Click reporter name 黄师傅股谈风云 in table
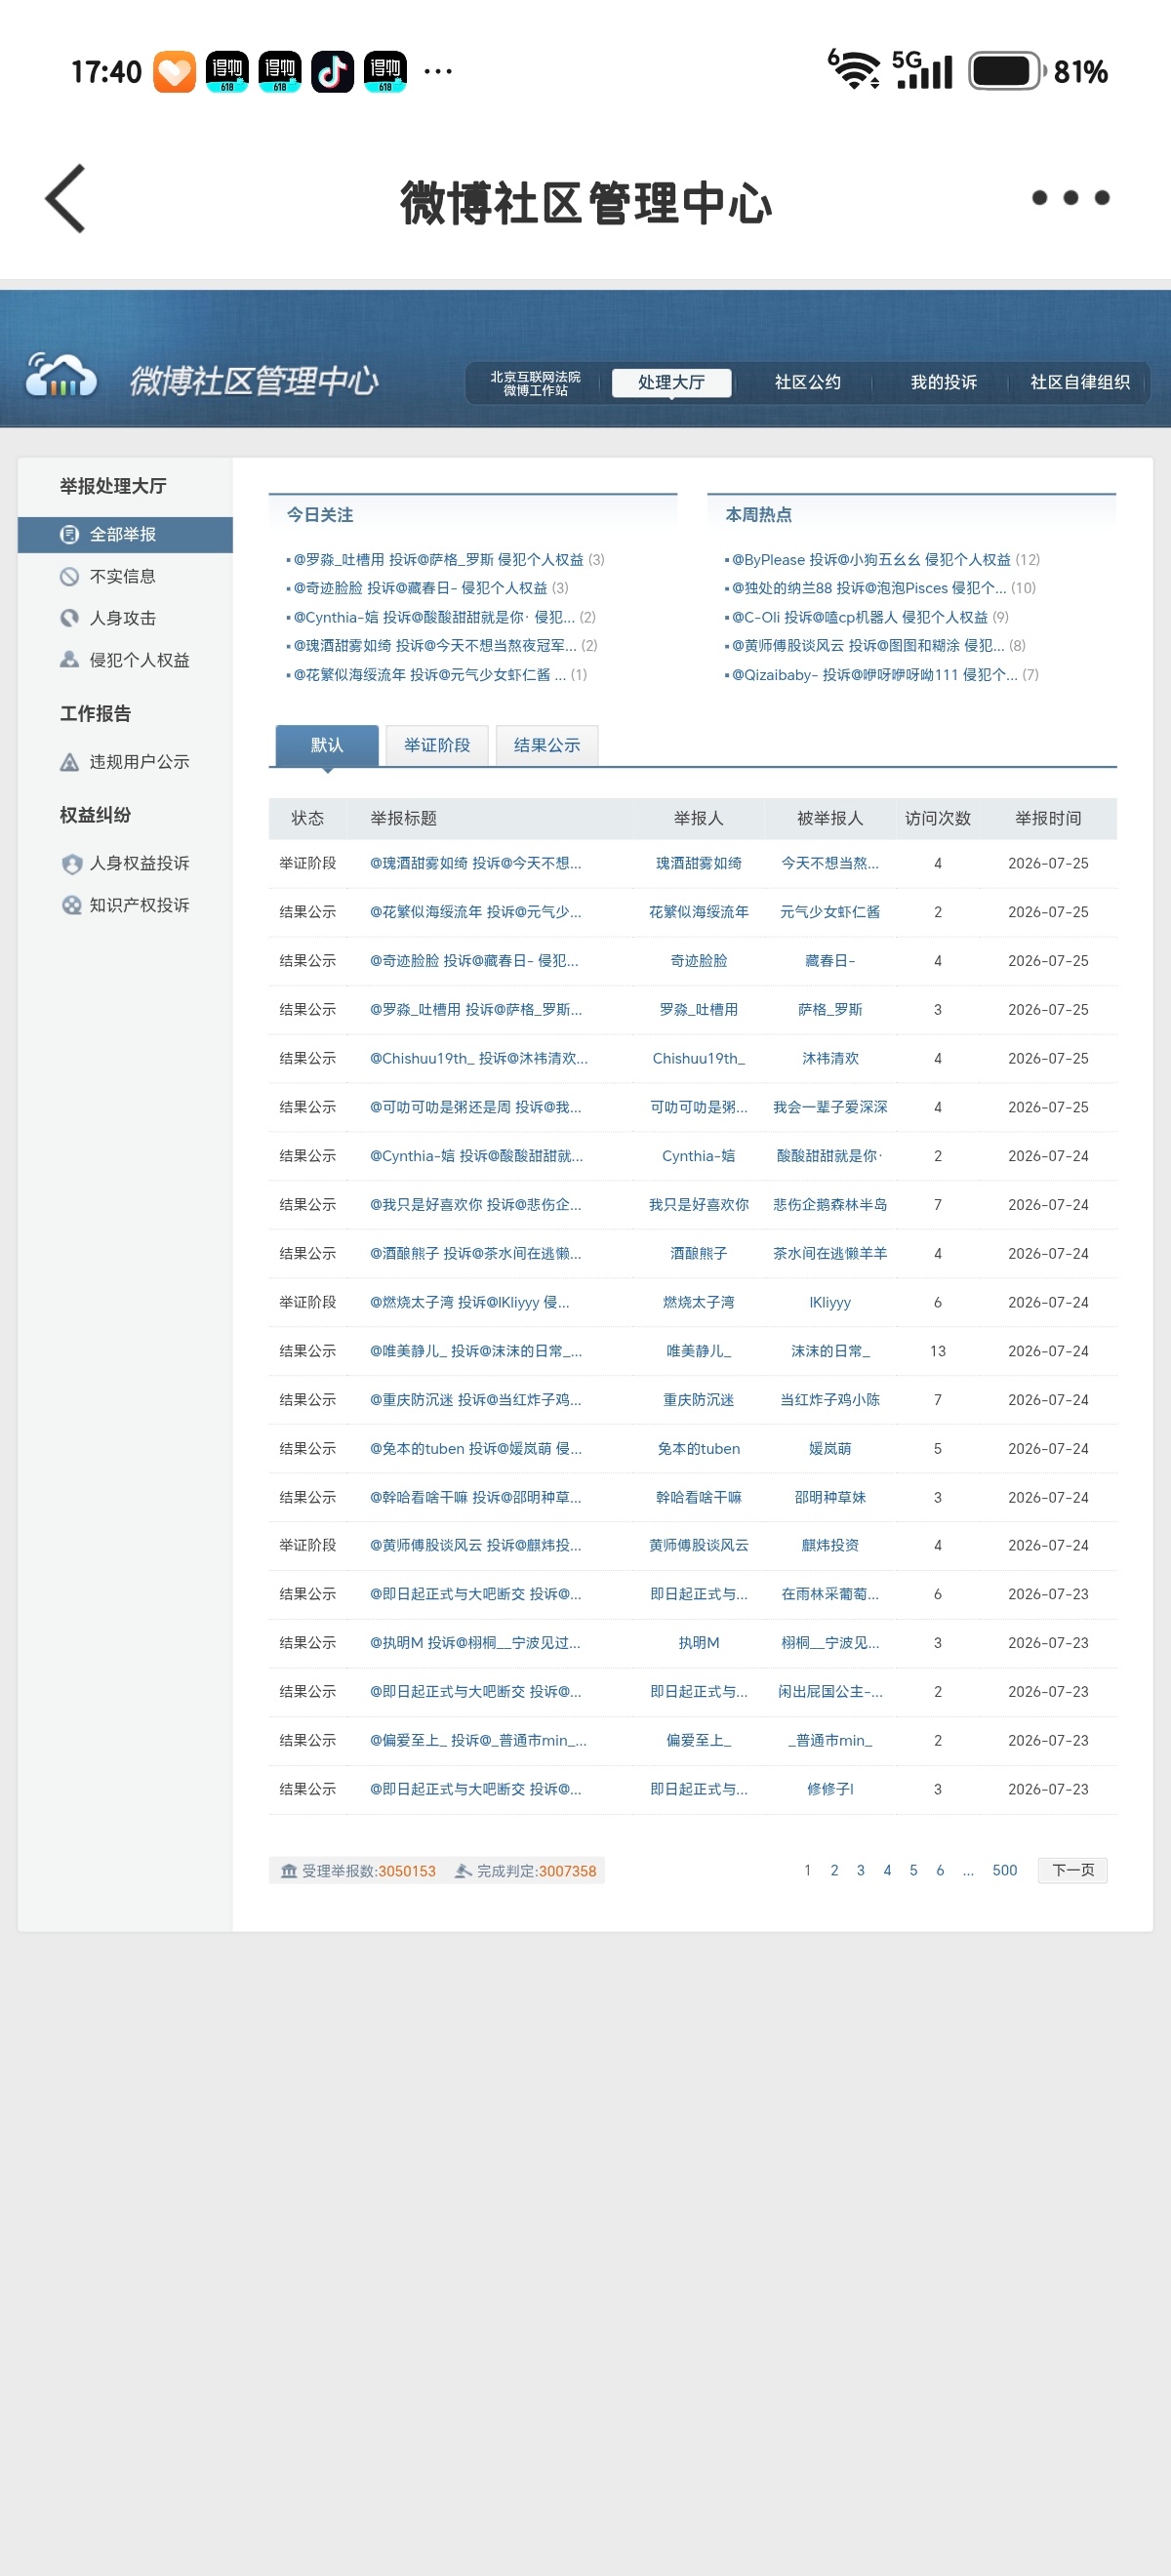Image resolution: width=1171 pixels, height=2576 pixels. (x=698, y=1546)
